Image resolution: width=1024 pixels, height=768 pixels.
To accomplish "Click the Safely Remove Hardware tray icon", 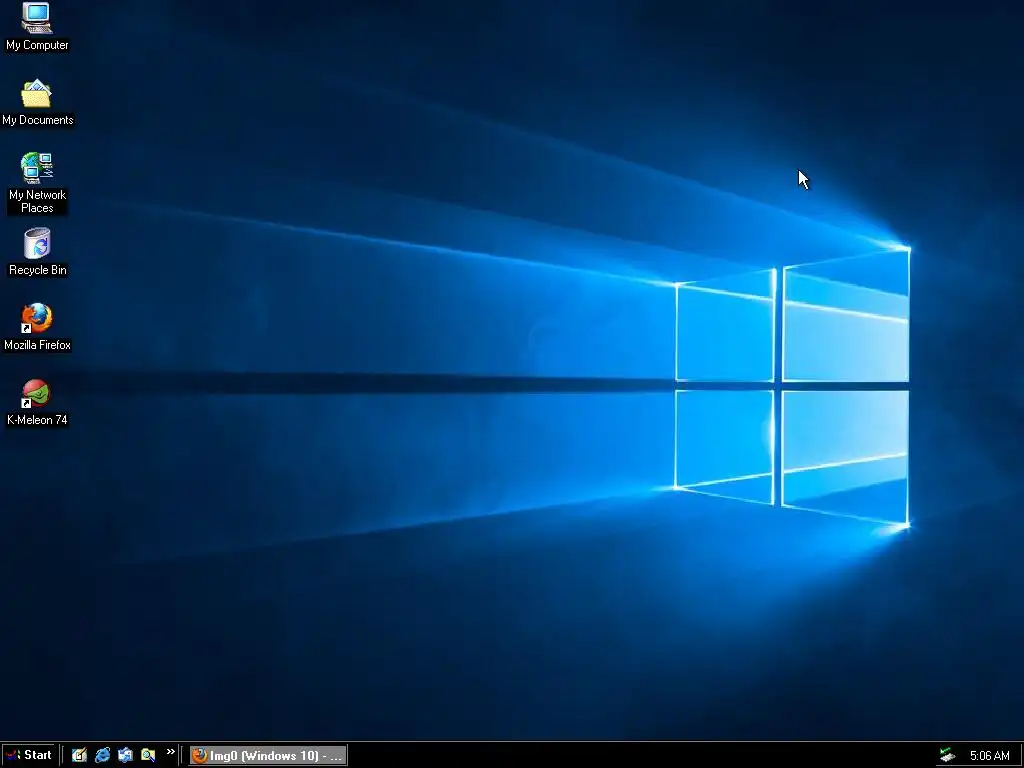I will (947, 756).
